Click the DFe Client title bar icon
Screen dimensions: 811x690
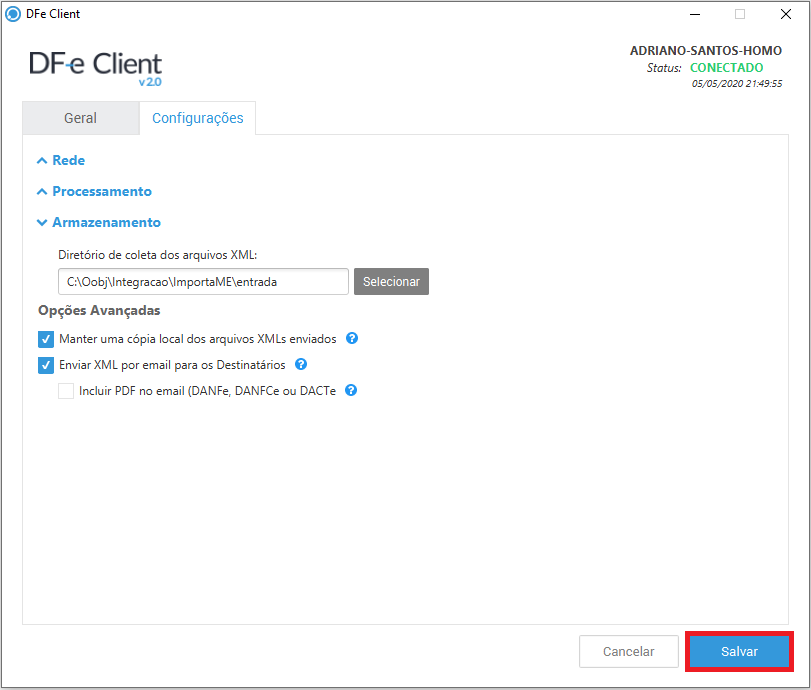tap(14, 14)
